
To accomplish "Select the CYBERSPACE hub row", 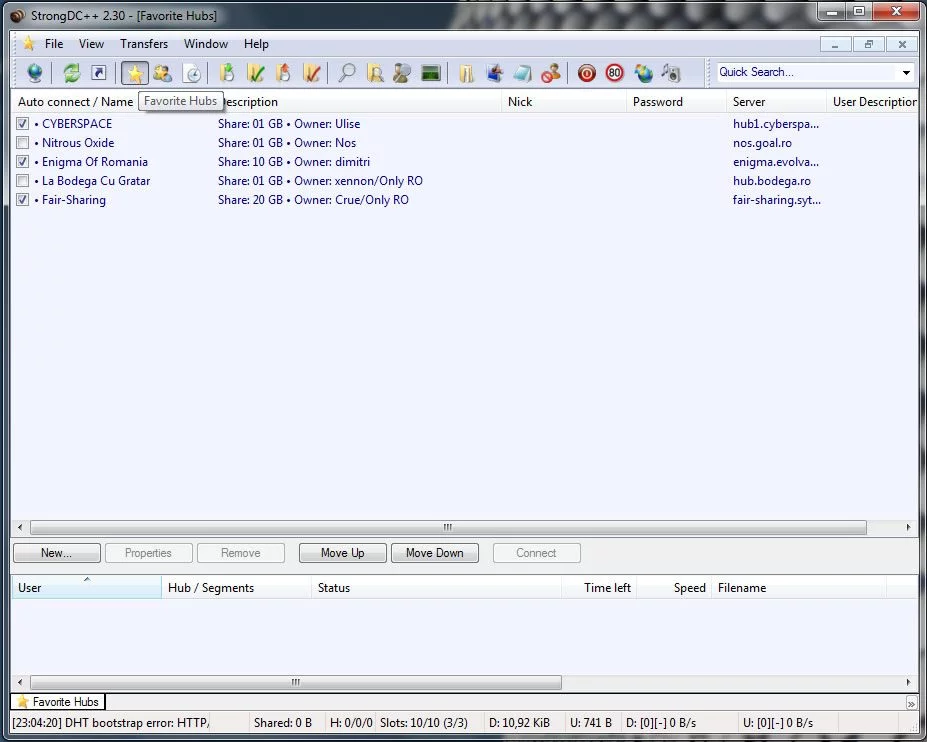I will 464,124.
